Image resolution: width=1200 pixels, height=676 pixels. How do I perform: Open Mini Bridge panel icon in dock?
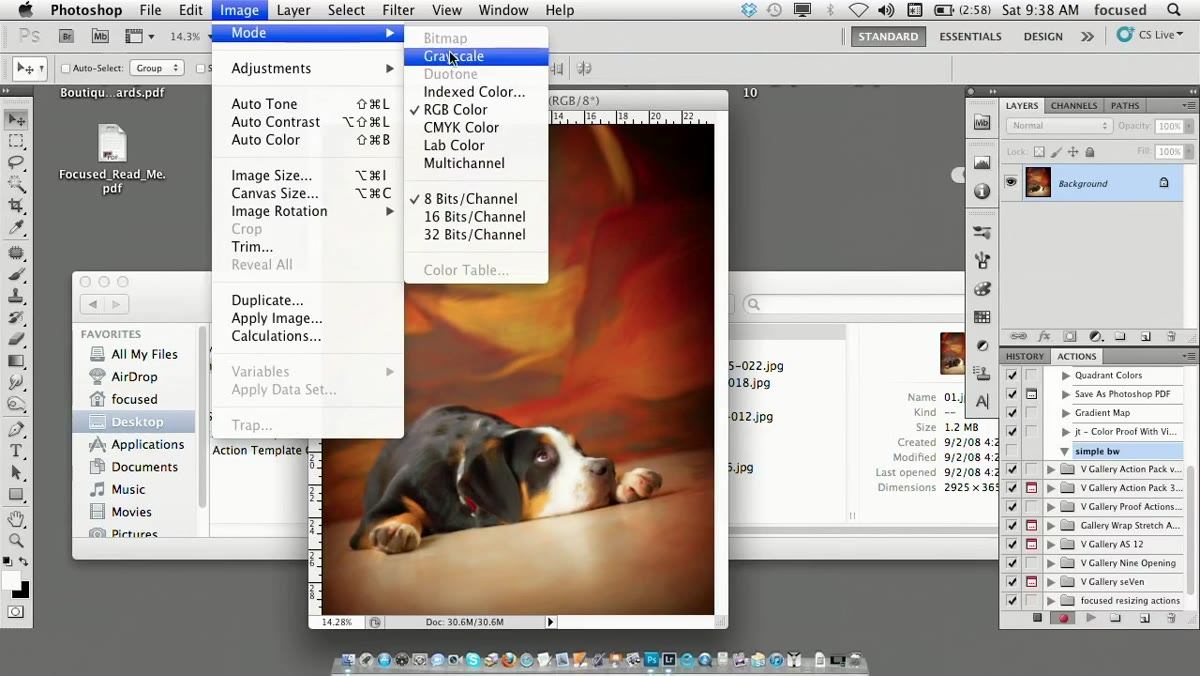(982, 122)
